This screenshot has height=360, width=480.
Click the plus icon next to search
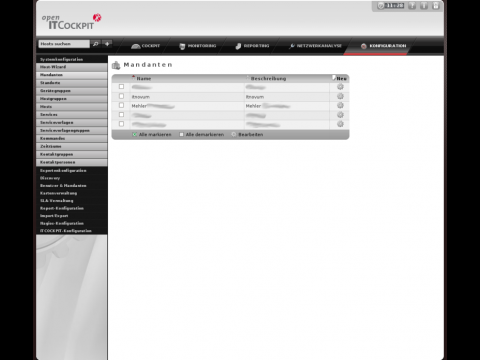pyautogui.click(x=107, y=44)
